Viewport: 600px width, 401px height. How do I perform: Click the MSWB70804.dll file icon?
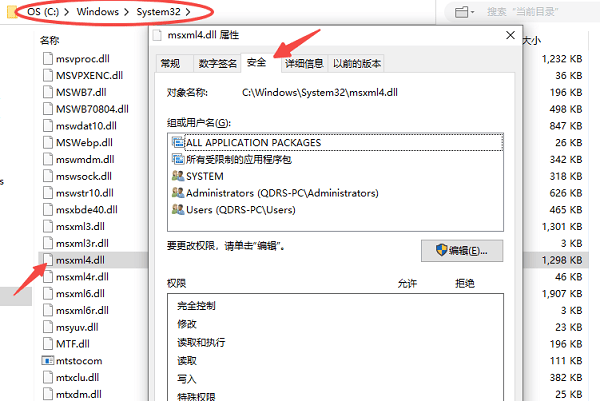(48, 109)
